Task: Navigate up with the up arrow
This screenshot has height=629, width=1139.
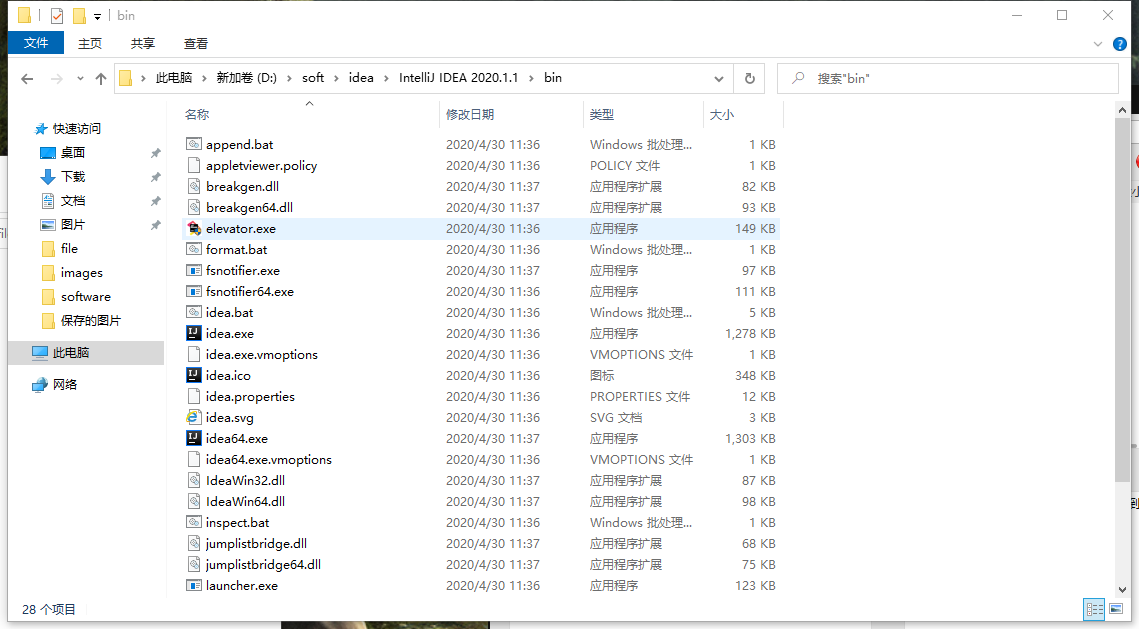Action: [x=101, y=78]
